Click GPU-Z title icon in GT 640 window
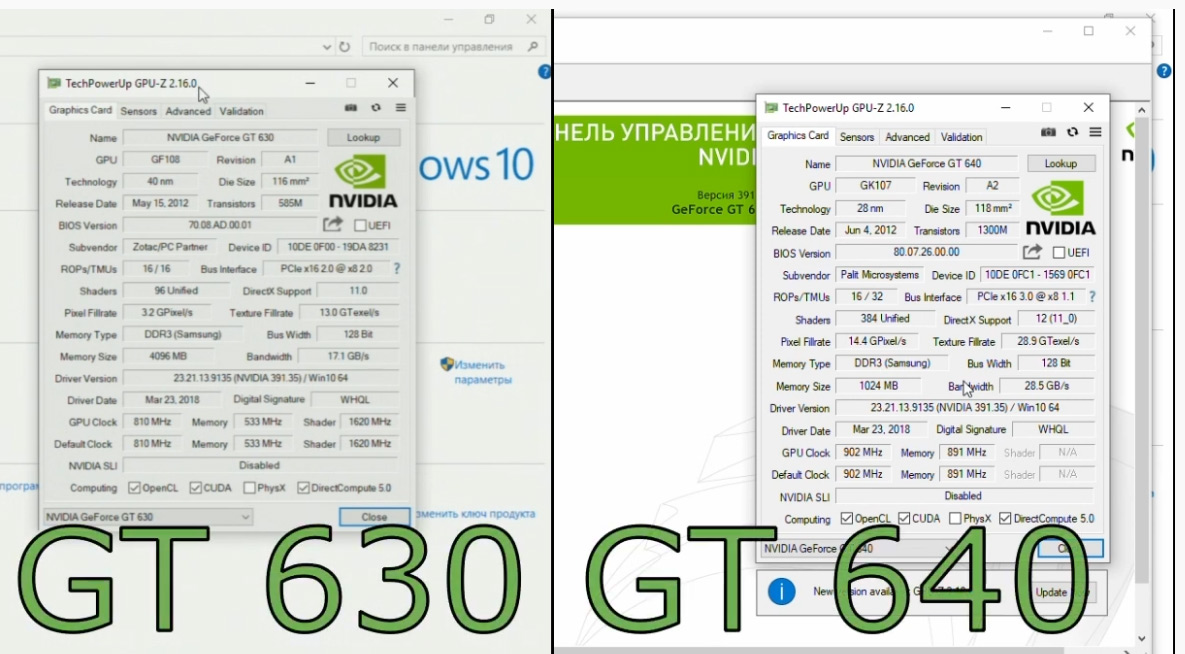 [771, 107]
